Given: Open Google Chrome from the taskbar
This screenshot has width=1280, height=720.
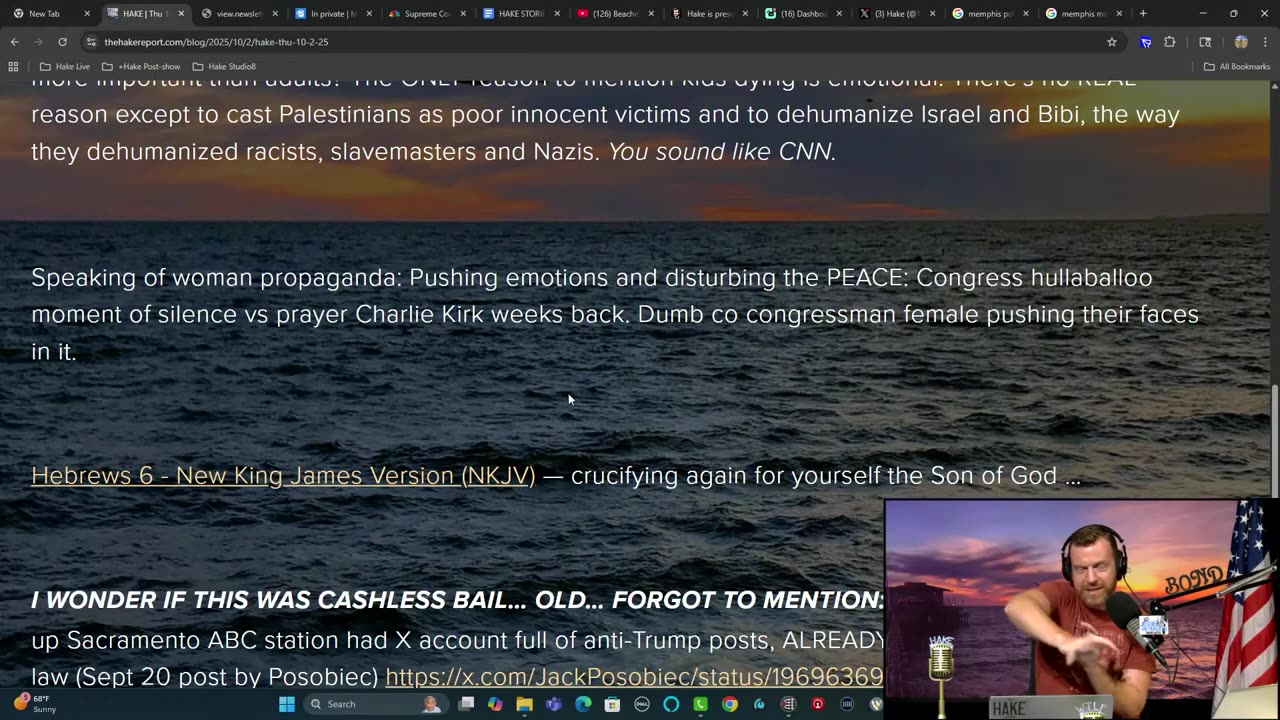Looking at the screenshot, I should (730, 704).
